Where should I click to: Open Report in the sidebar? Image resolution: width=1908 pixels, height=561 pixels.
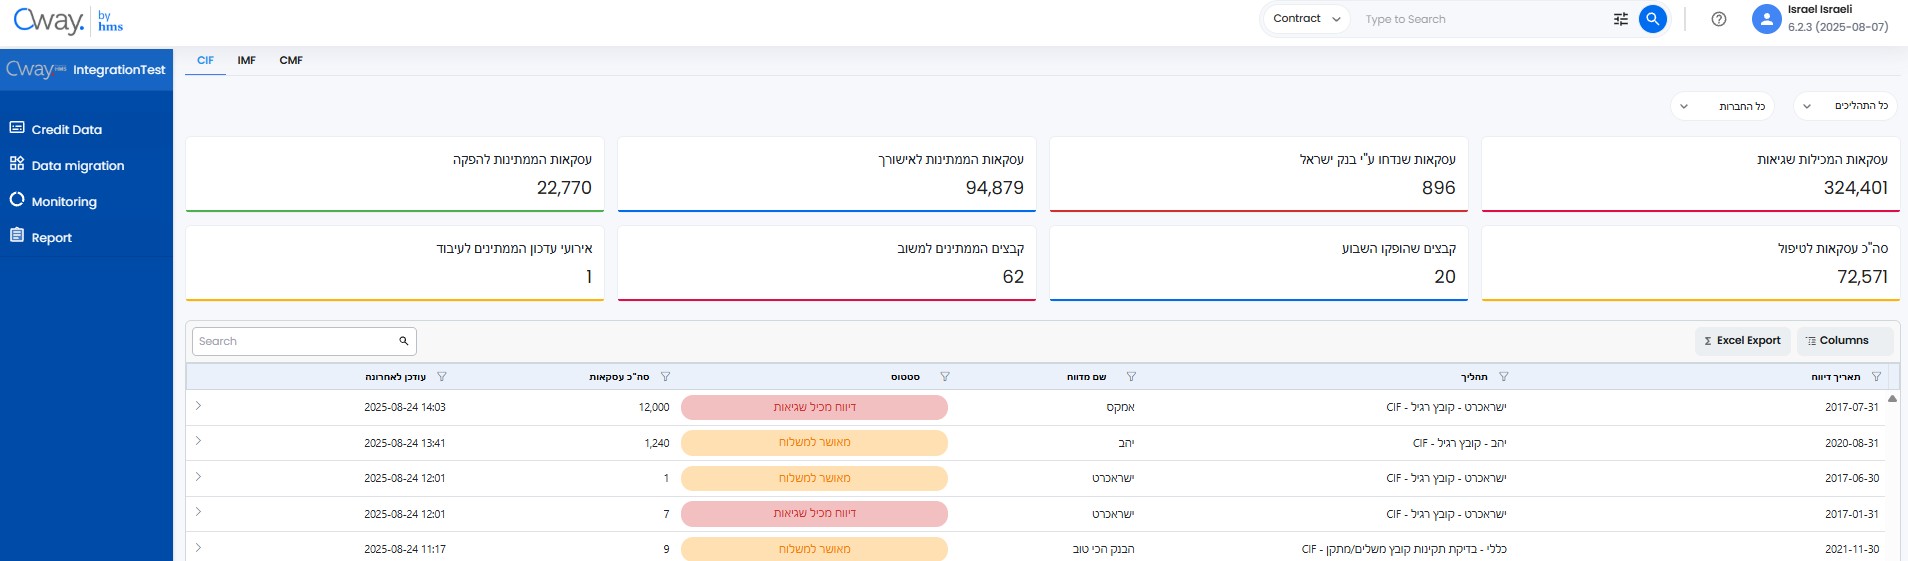click(x=51, y=237)
